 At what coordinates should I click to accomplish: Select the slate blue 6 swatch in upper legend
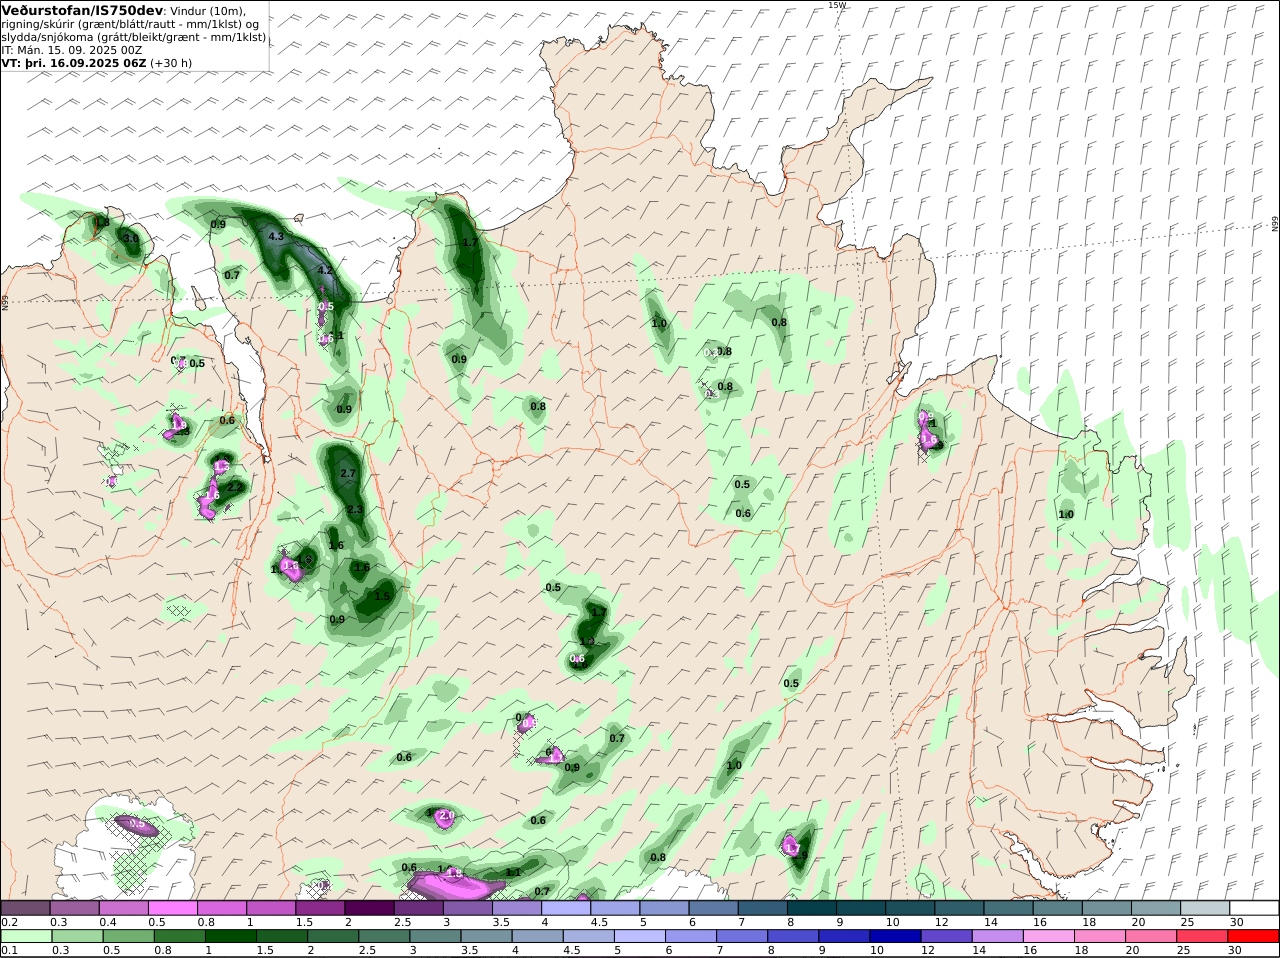[x=714, y=908]
